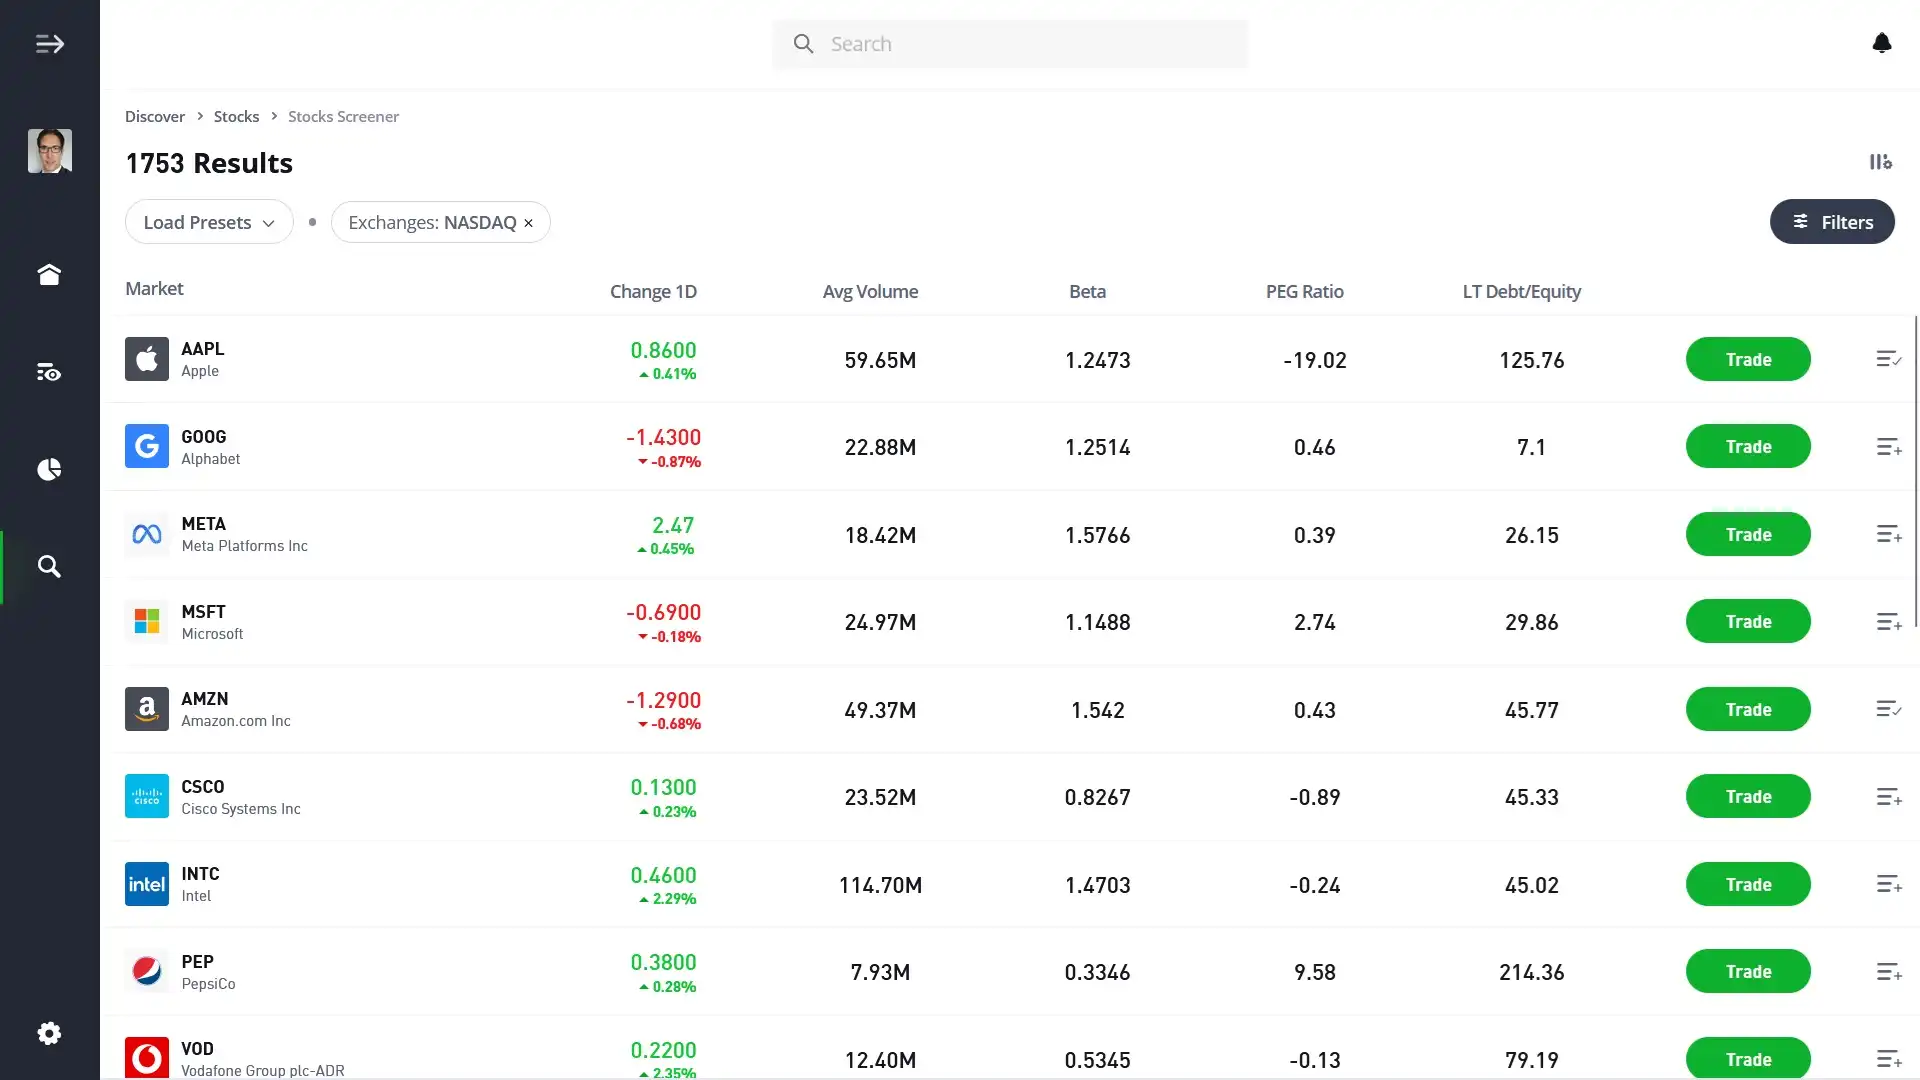
Task: Click Trade button for INTC
Action: [1748, 885]
